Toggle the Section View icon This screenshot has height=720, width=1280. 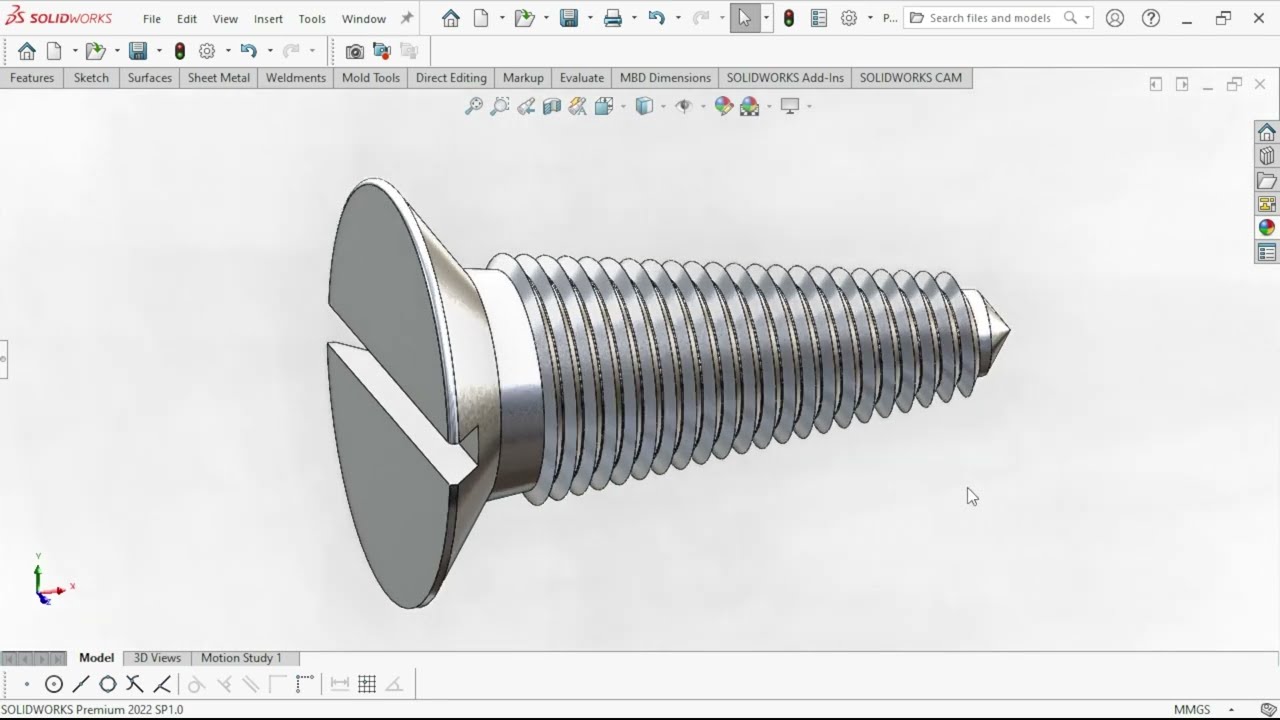click(552, 106)
